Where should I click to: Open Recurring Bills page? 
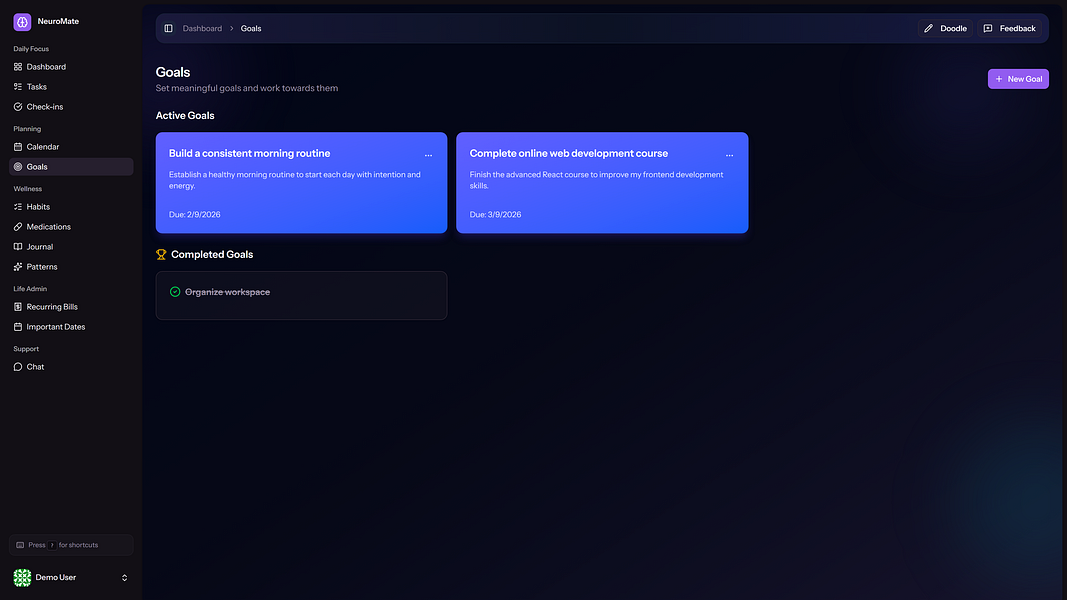(x=71, y=307)
